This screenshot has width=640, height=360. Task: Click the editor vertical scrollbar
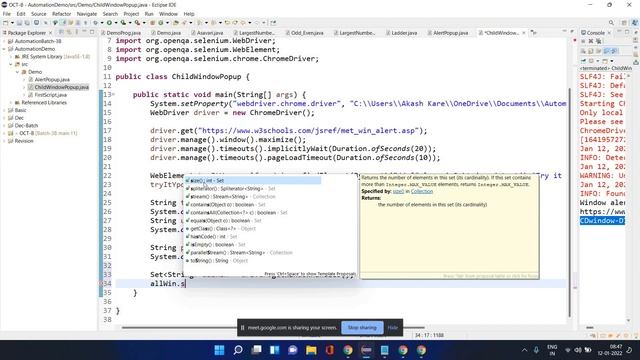point(569,202)
